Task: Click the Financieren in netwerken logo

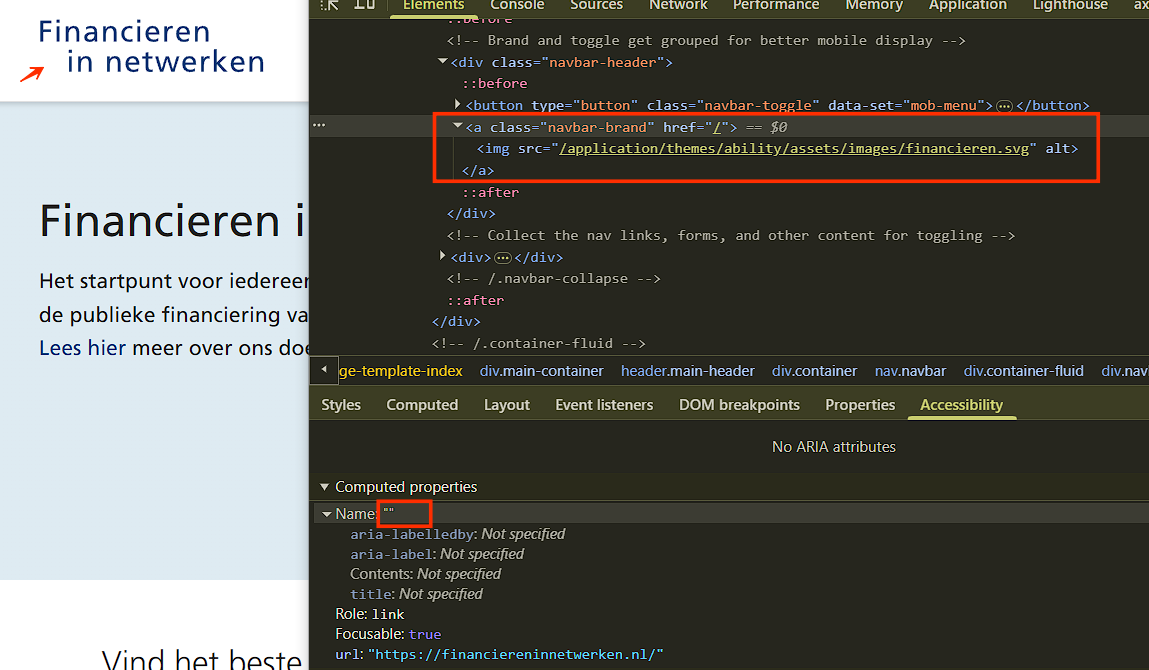Action: pos(151,48)
